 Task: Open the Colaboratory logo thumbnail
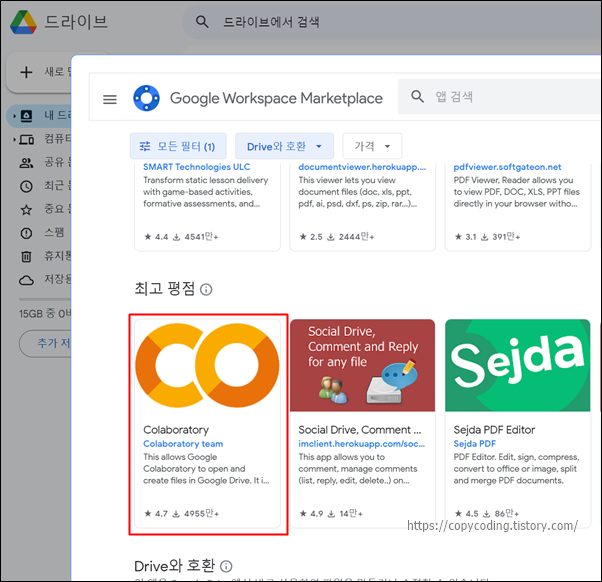207,365
